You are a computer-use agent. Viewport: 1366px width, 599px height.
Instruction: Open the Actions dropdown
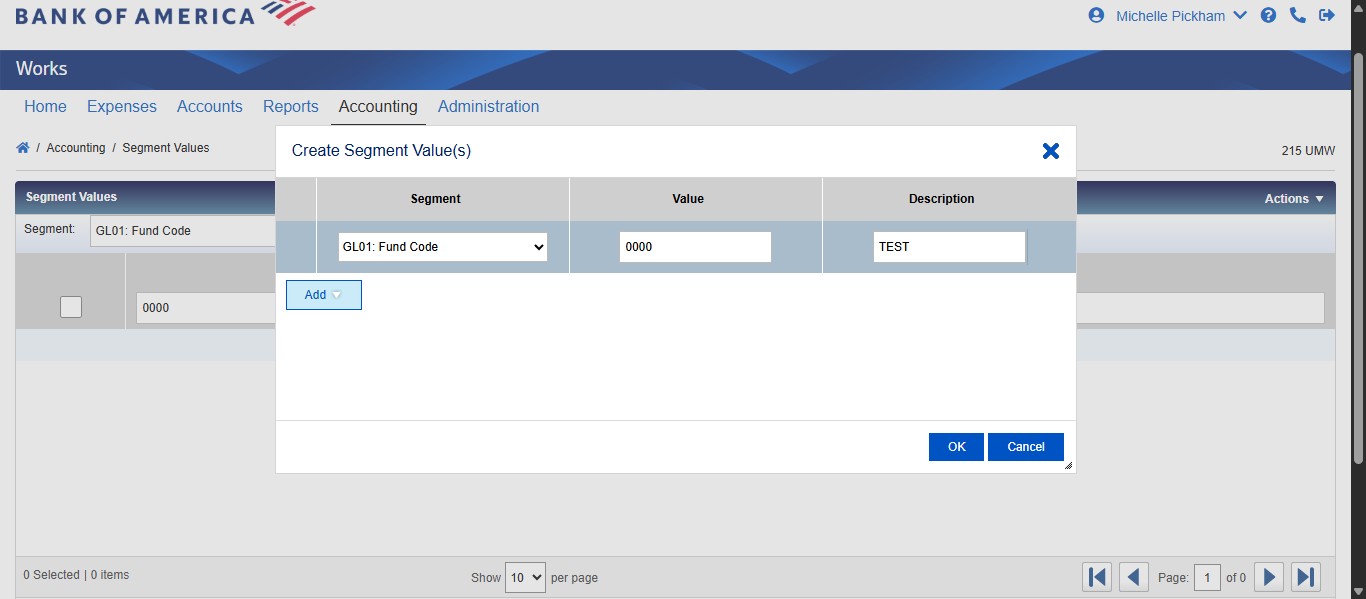1293,197
